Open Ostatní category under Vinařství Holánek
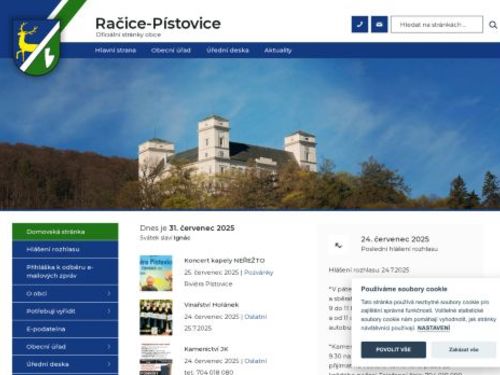 point(256,317)
